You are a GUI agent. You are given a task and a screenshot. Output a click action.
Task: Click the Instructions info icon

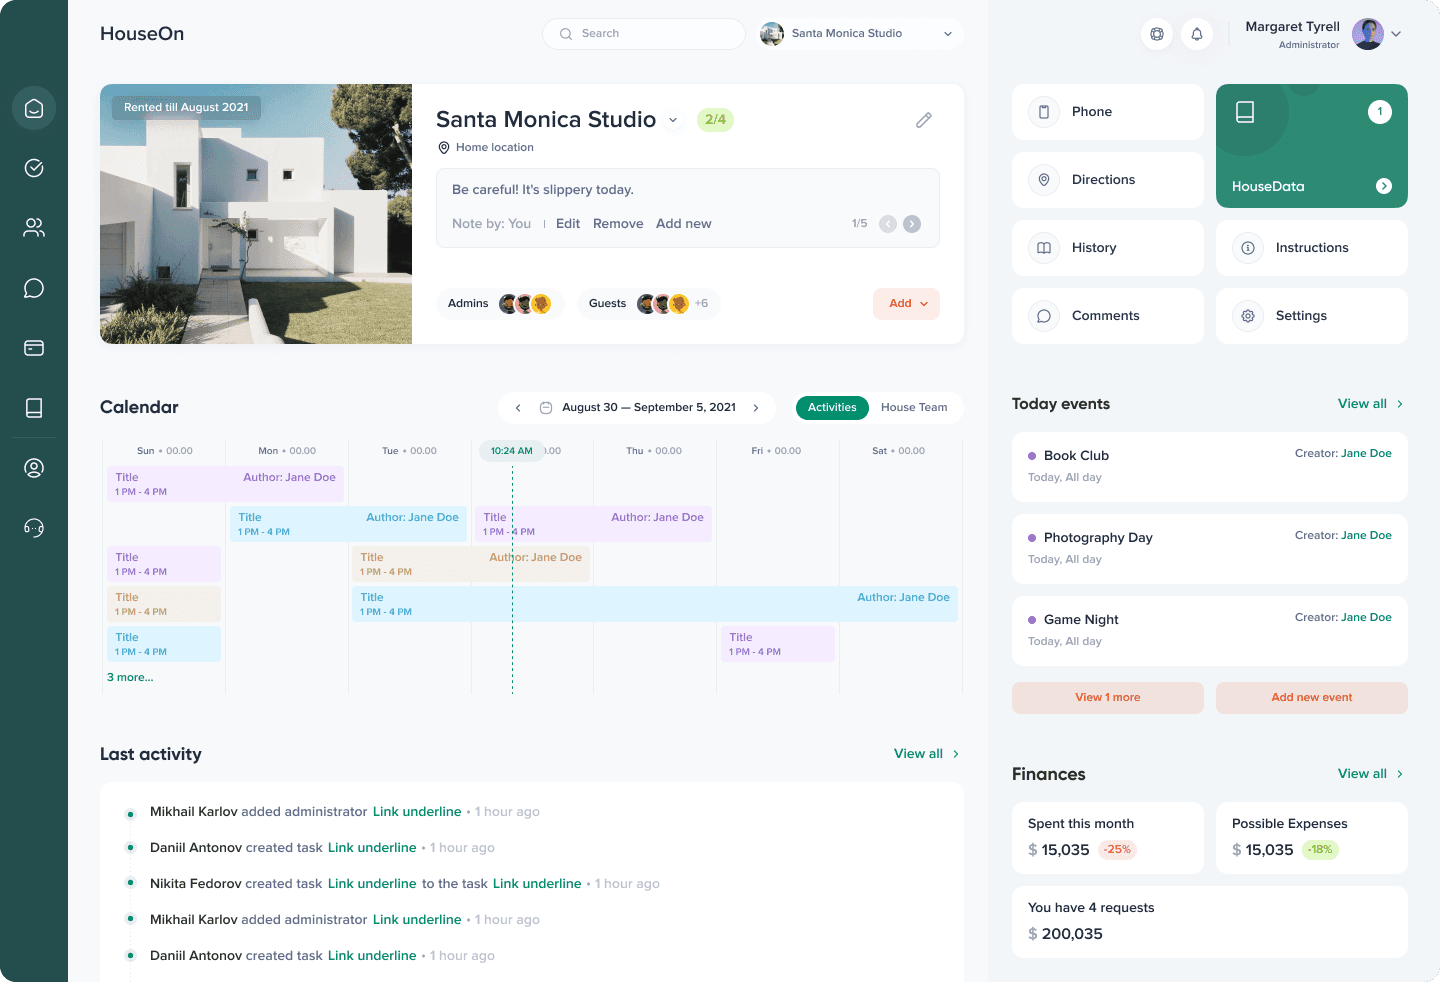[x=1248, y=248]
